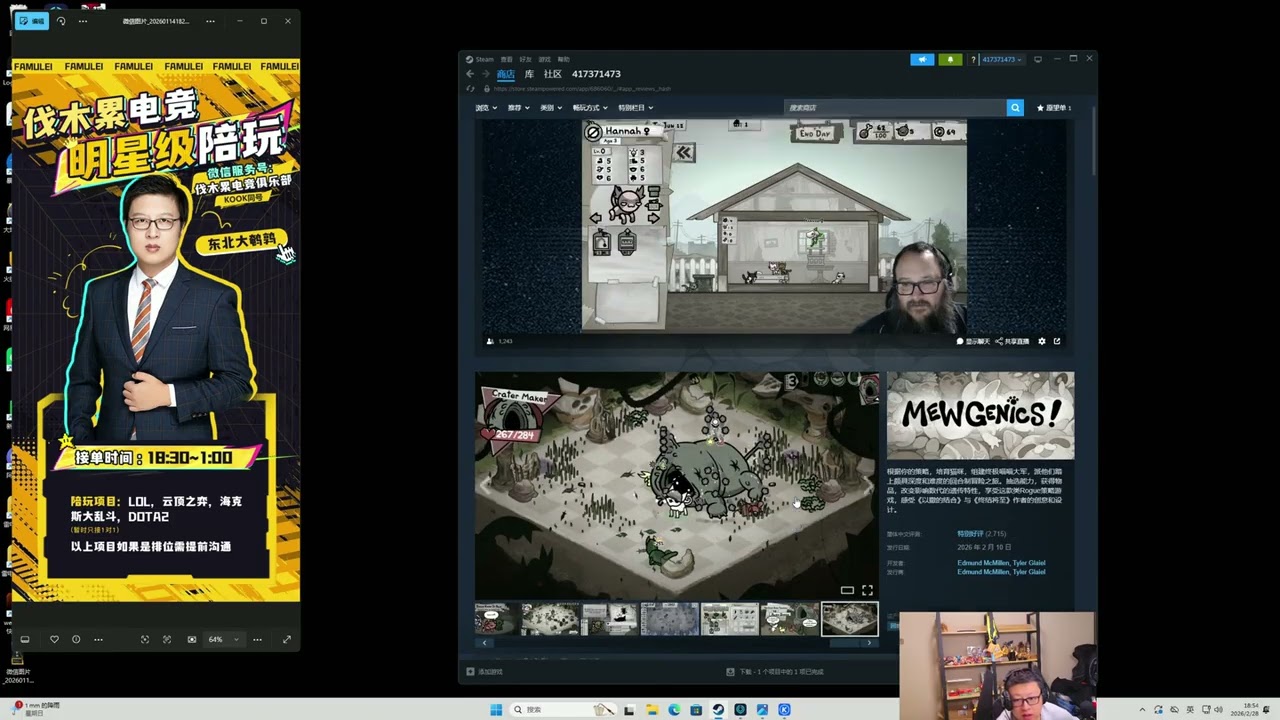Screen dimensions: 1280x720
Task: Switch to 社区 community tab
Action: 553,74
